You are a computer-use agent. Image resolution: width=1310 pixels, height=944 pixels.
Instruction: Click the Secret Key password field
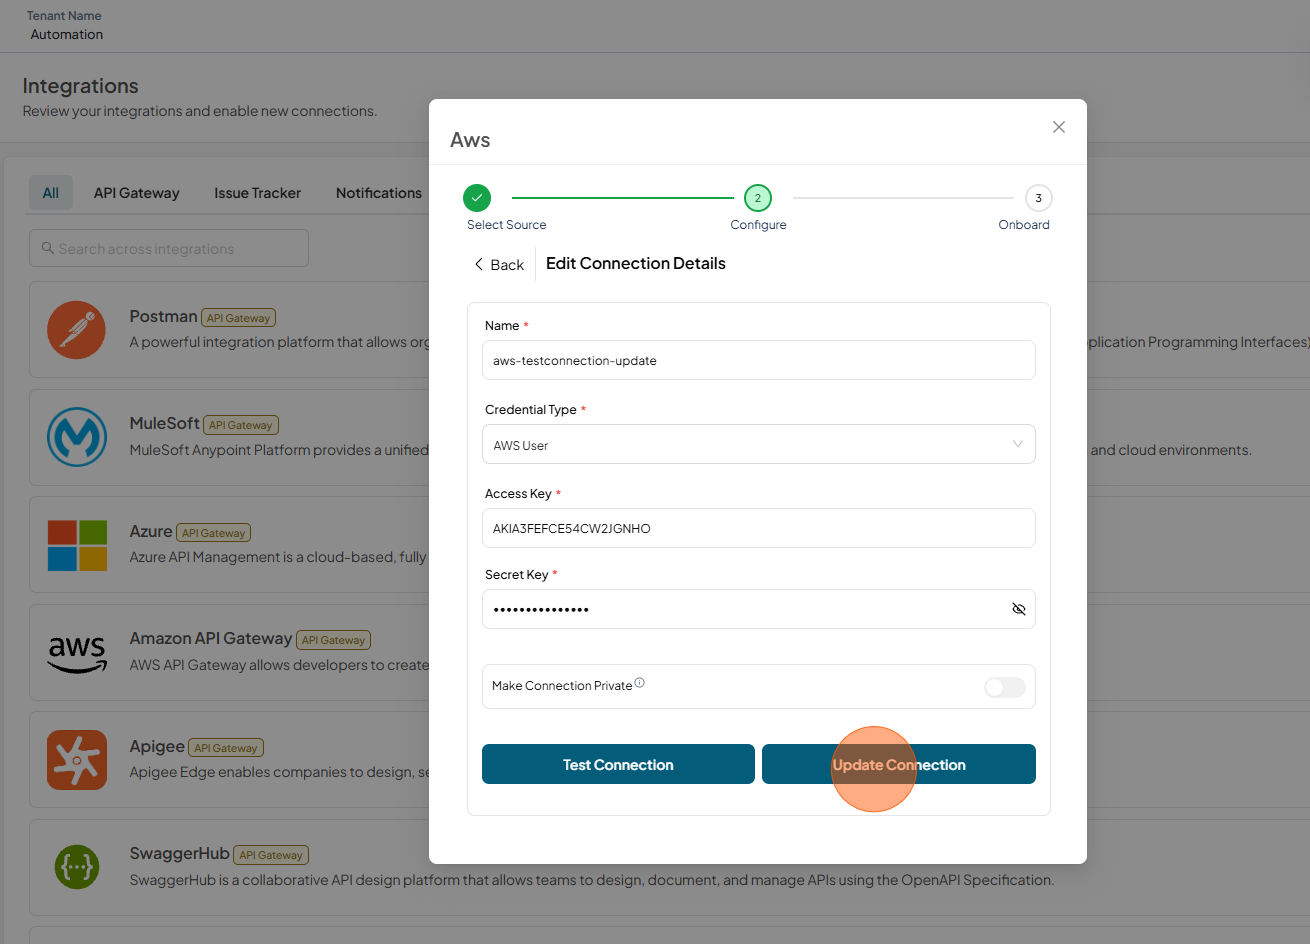[758, 609]
